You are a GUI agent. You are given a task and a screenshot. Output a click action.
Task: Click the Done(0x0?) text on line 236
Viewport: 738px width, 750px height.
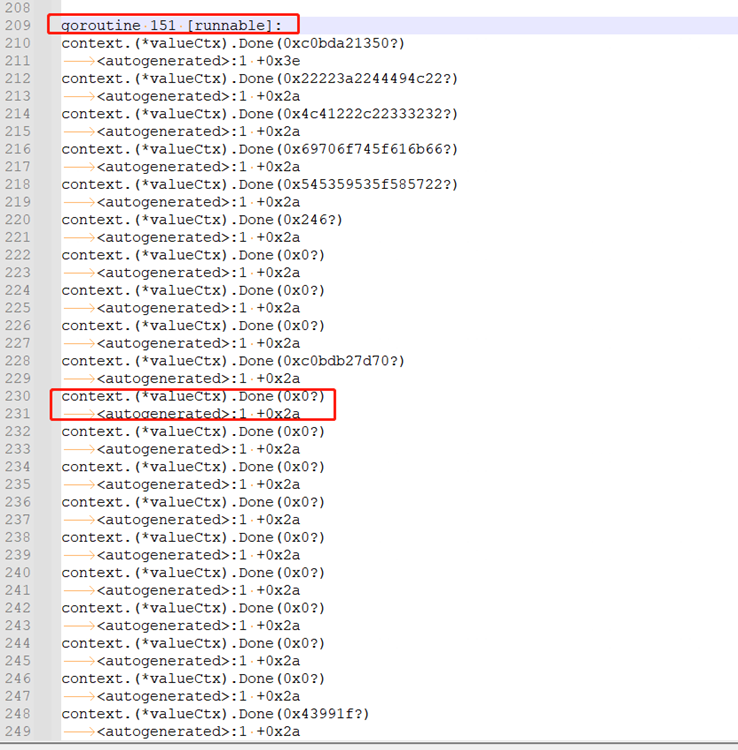coord(193,502)
